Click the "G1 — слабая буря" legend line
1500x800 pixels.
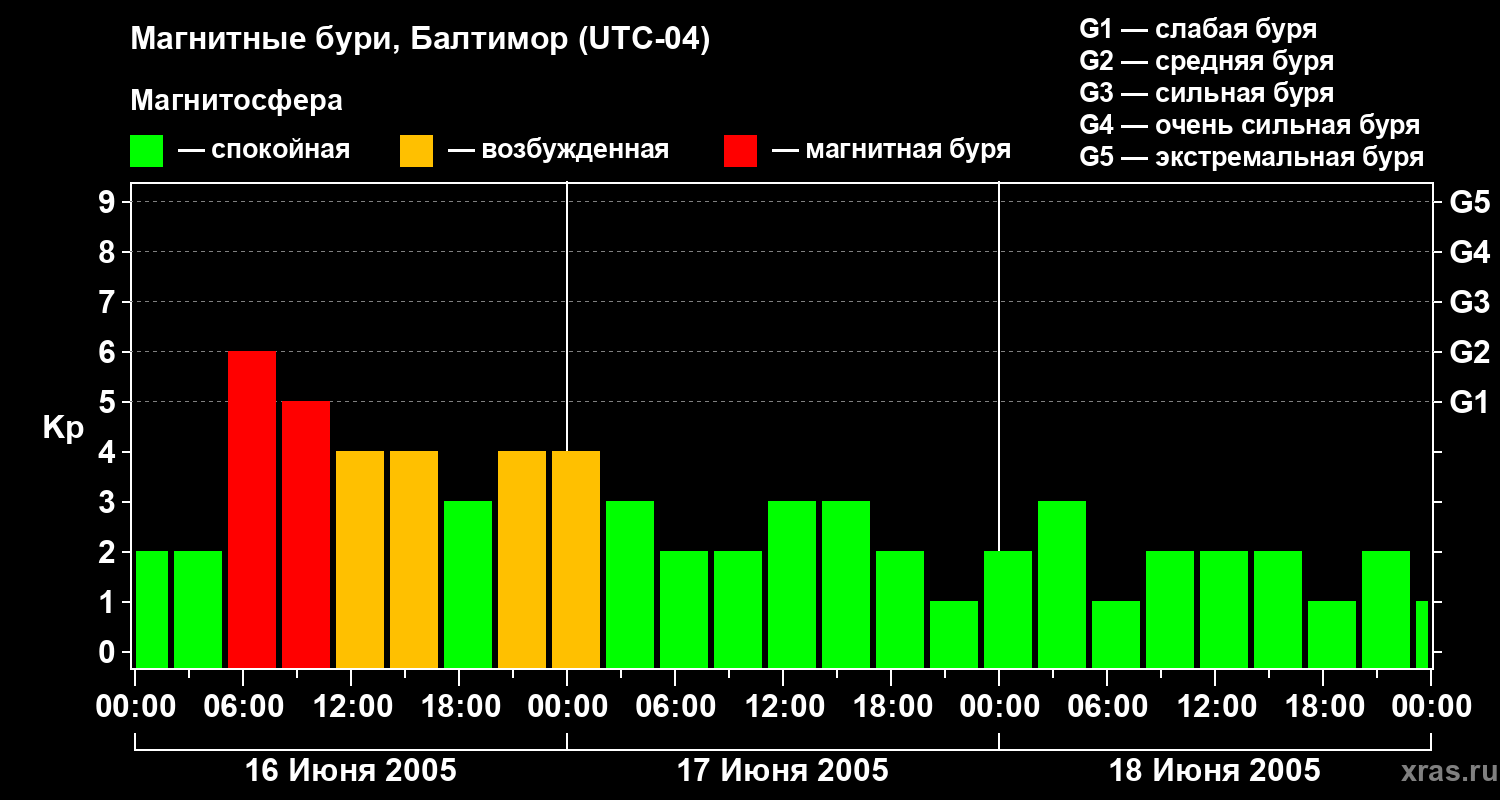(1198, 29)
